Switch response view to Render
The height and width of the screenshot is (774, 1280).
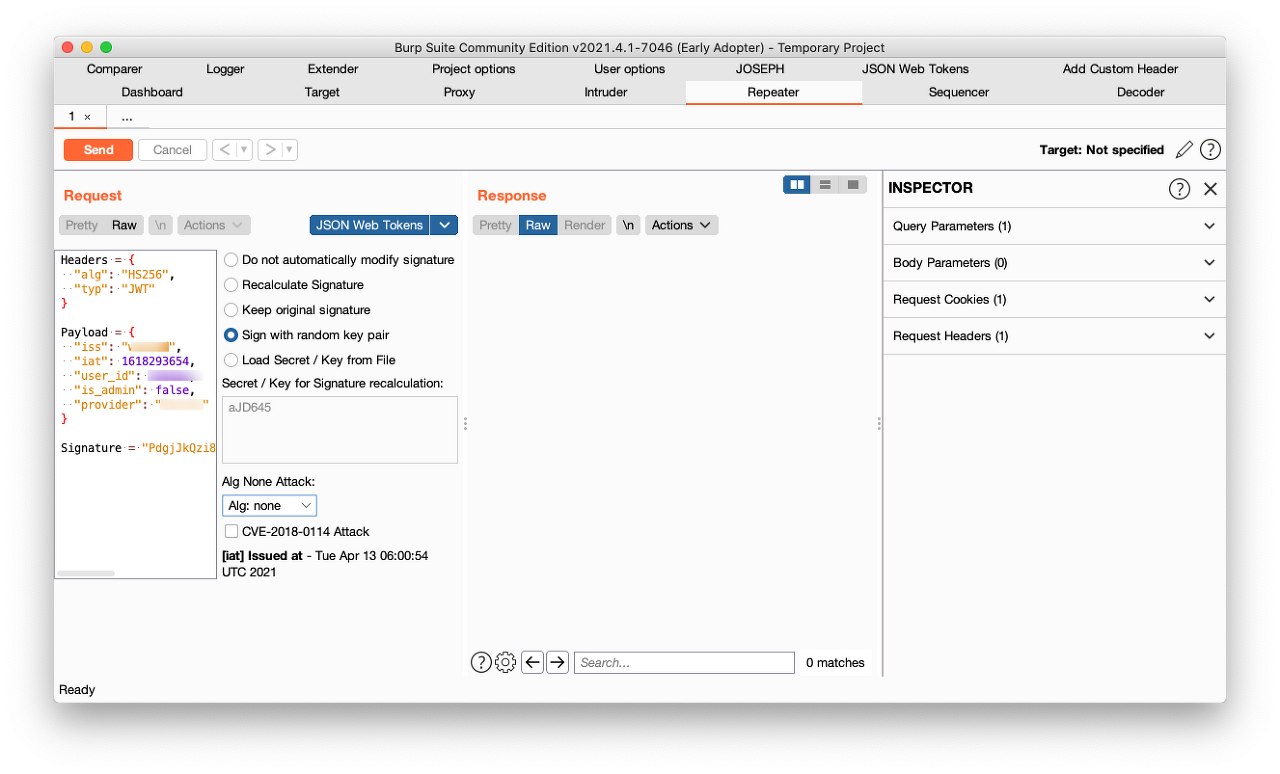(x=585, y=225)
